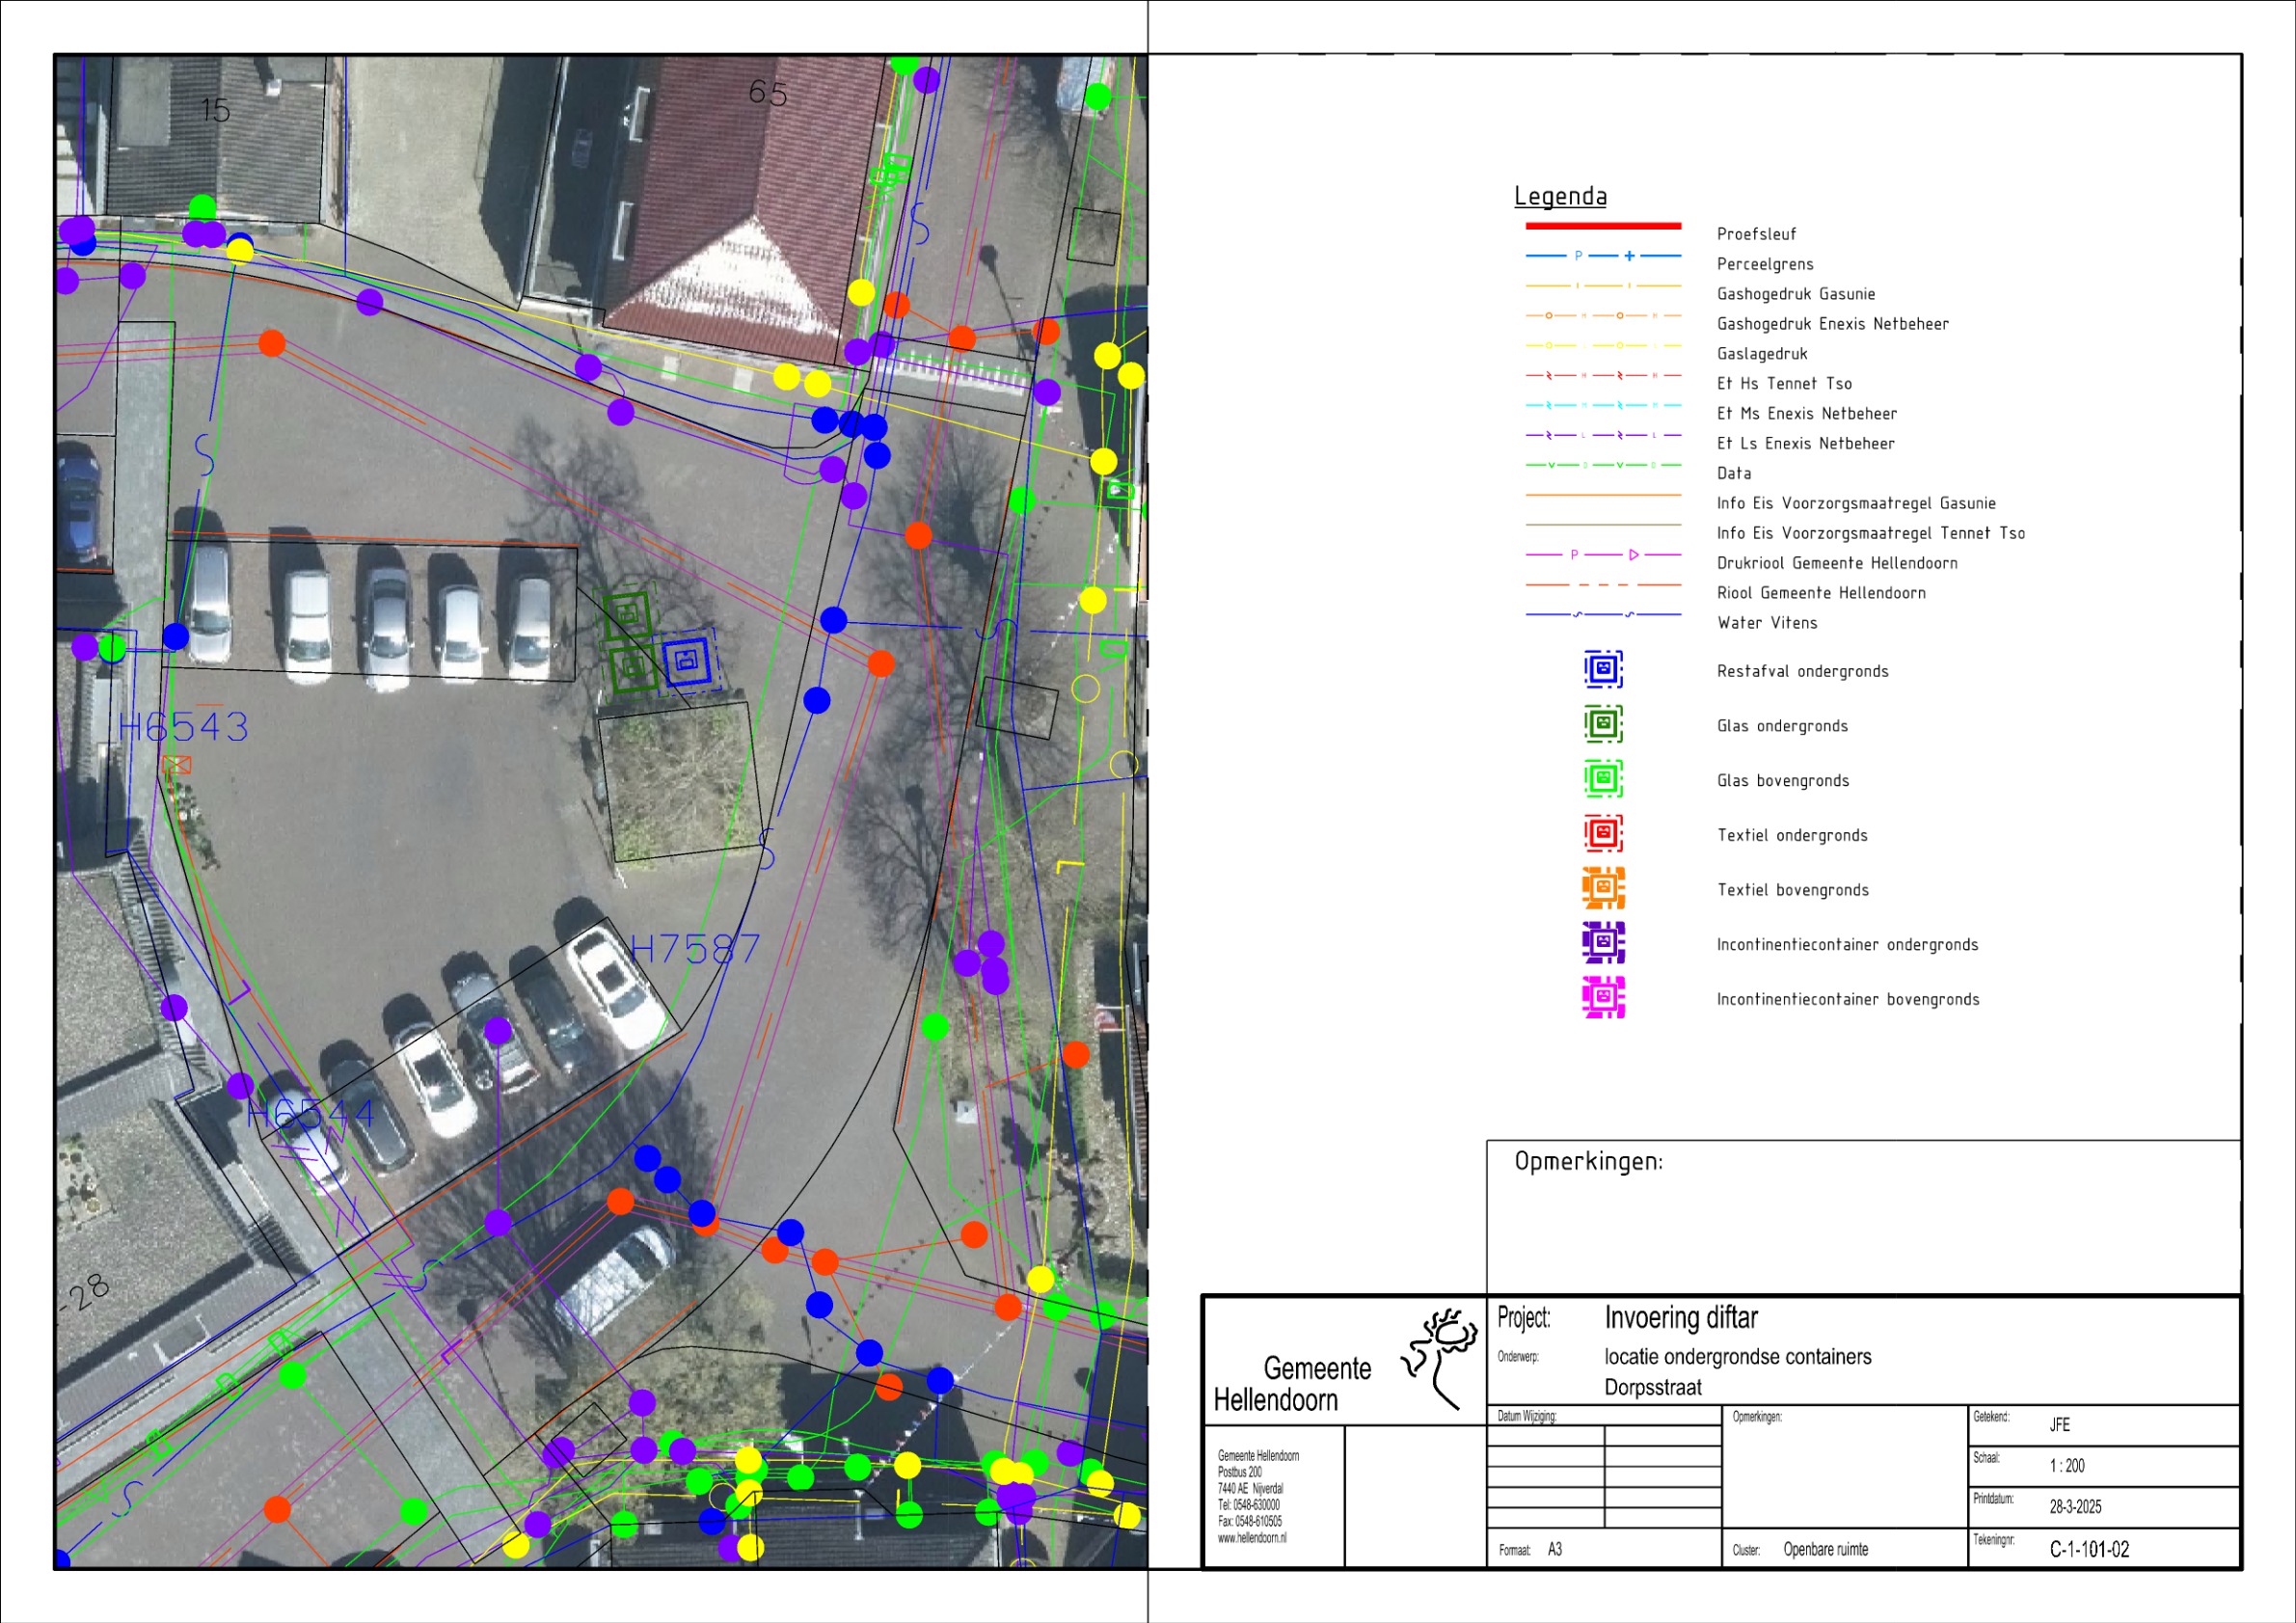
Task: Click the red Proefsleuf line swatch
Action: (1603, 226)
